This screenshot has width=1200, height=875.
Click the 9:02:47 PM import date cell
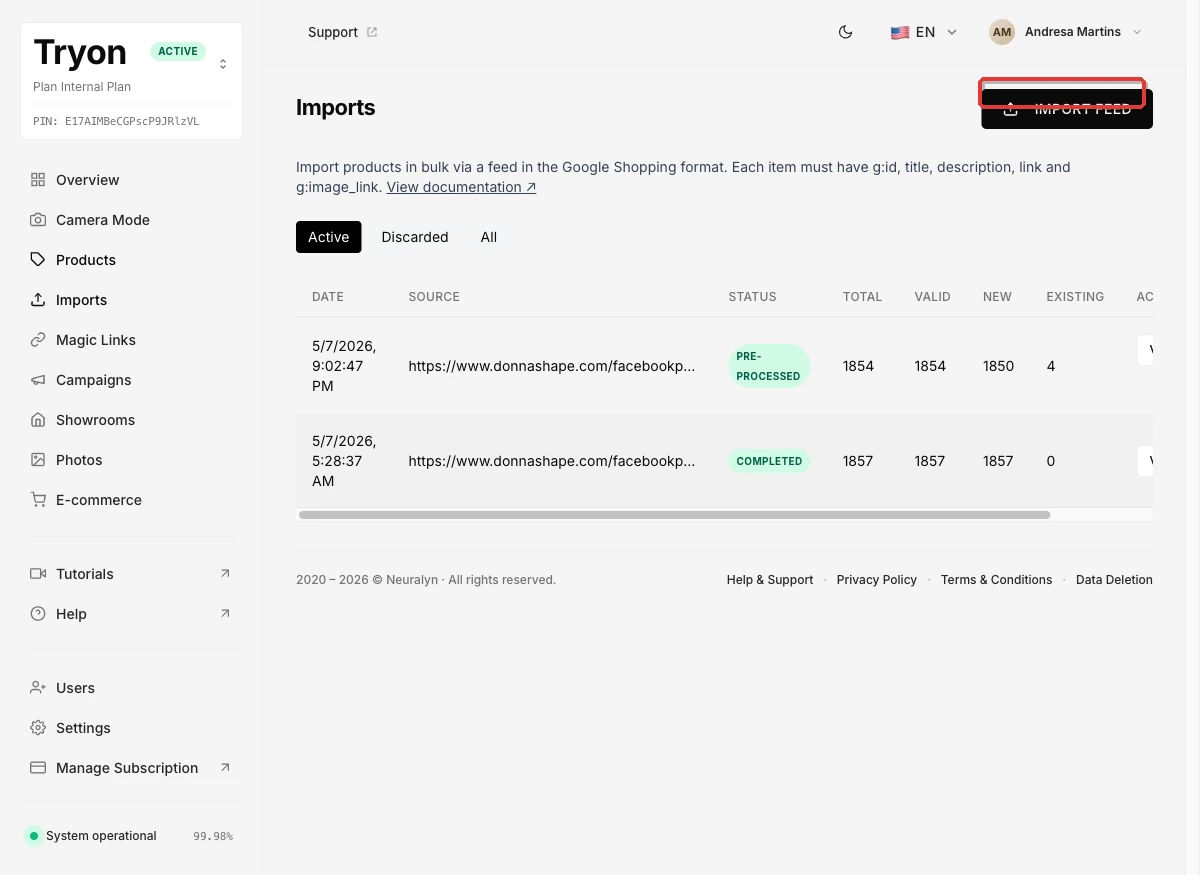pos(344,366)
